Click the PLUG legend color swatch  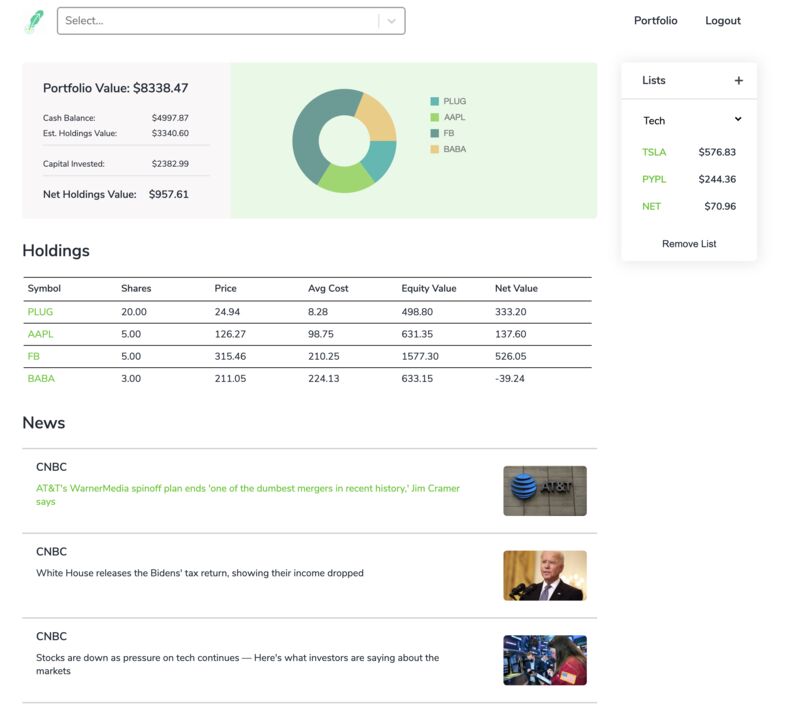[434, 101]
